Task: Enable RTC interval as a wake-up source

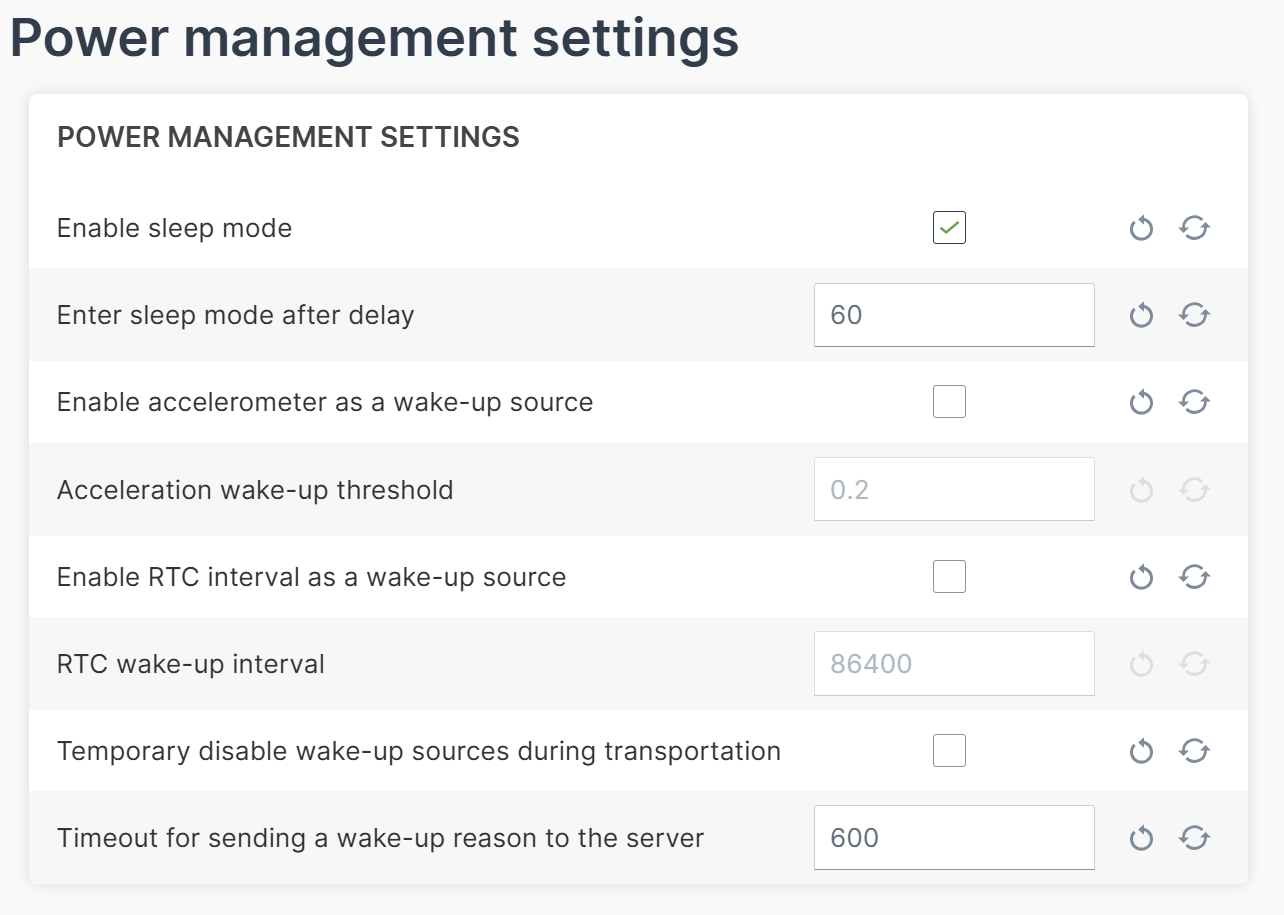Action: (948, 576)
